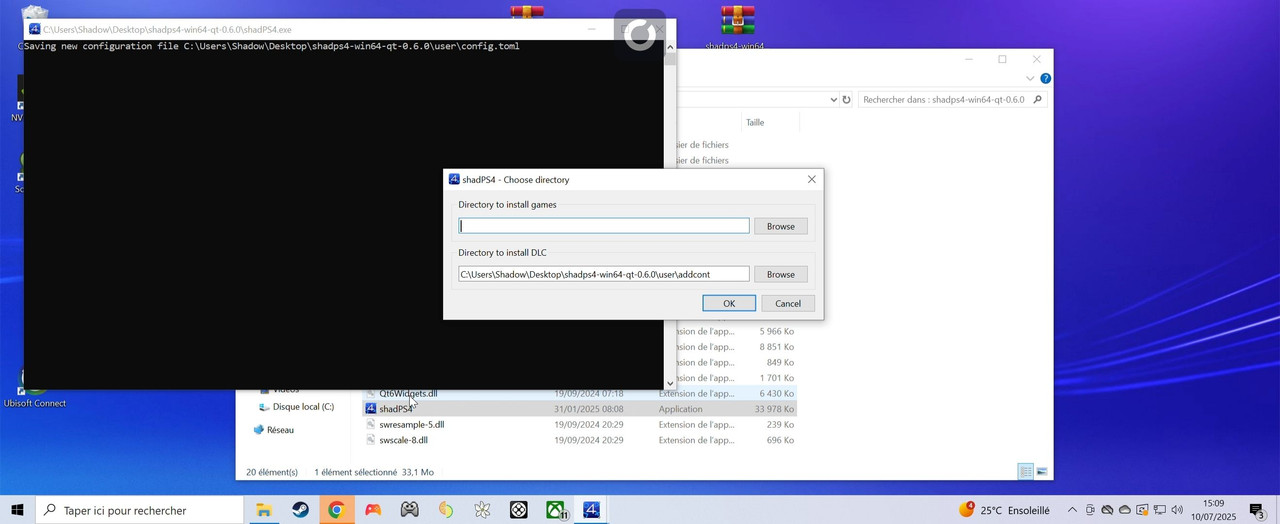The width and height of the screenshot is (1280, 524).
Task: Switch Explorer to large icons view
Action: click(1042, 471)
